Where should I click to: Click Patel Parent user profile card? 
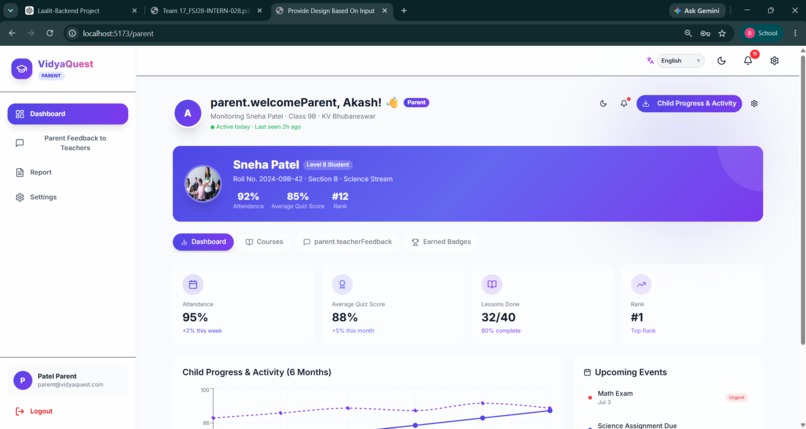tap(67, 380)
